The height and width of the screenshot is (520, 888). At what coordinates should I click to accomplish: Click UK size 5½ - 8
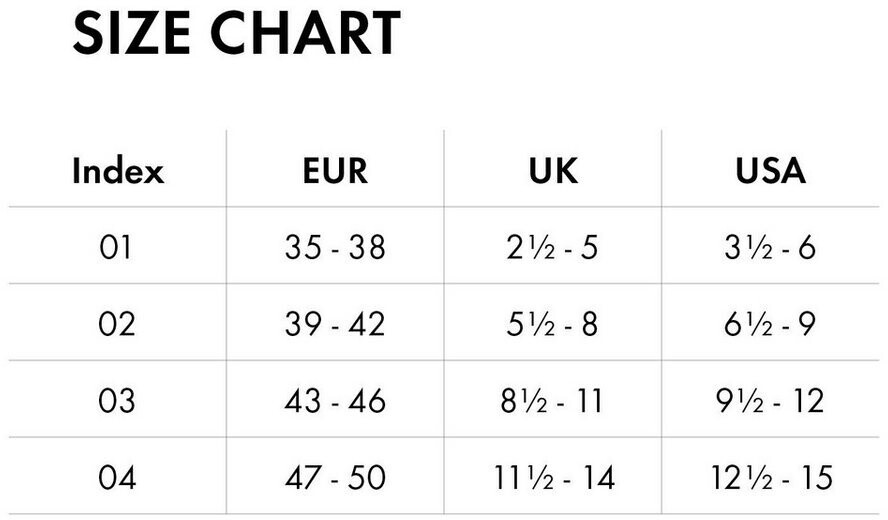(552, 324)
